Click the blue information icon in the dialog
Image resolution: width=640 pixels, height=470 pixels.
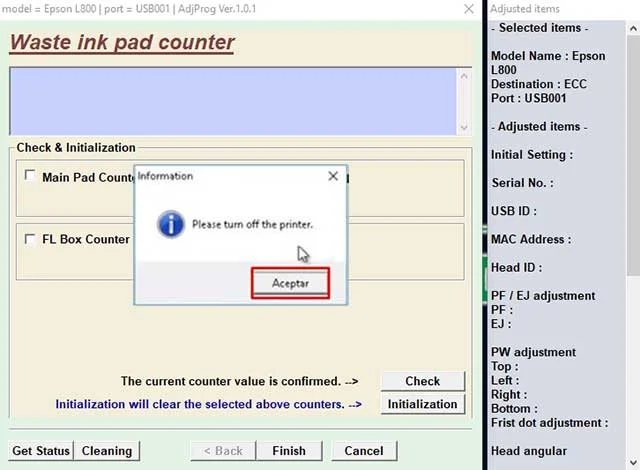pos(172,224)
